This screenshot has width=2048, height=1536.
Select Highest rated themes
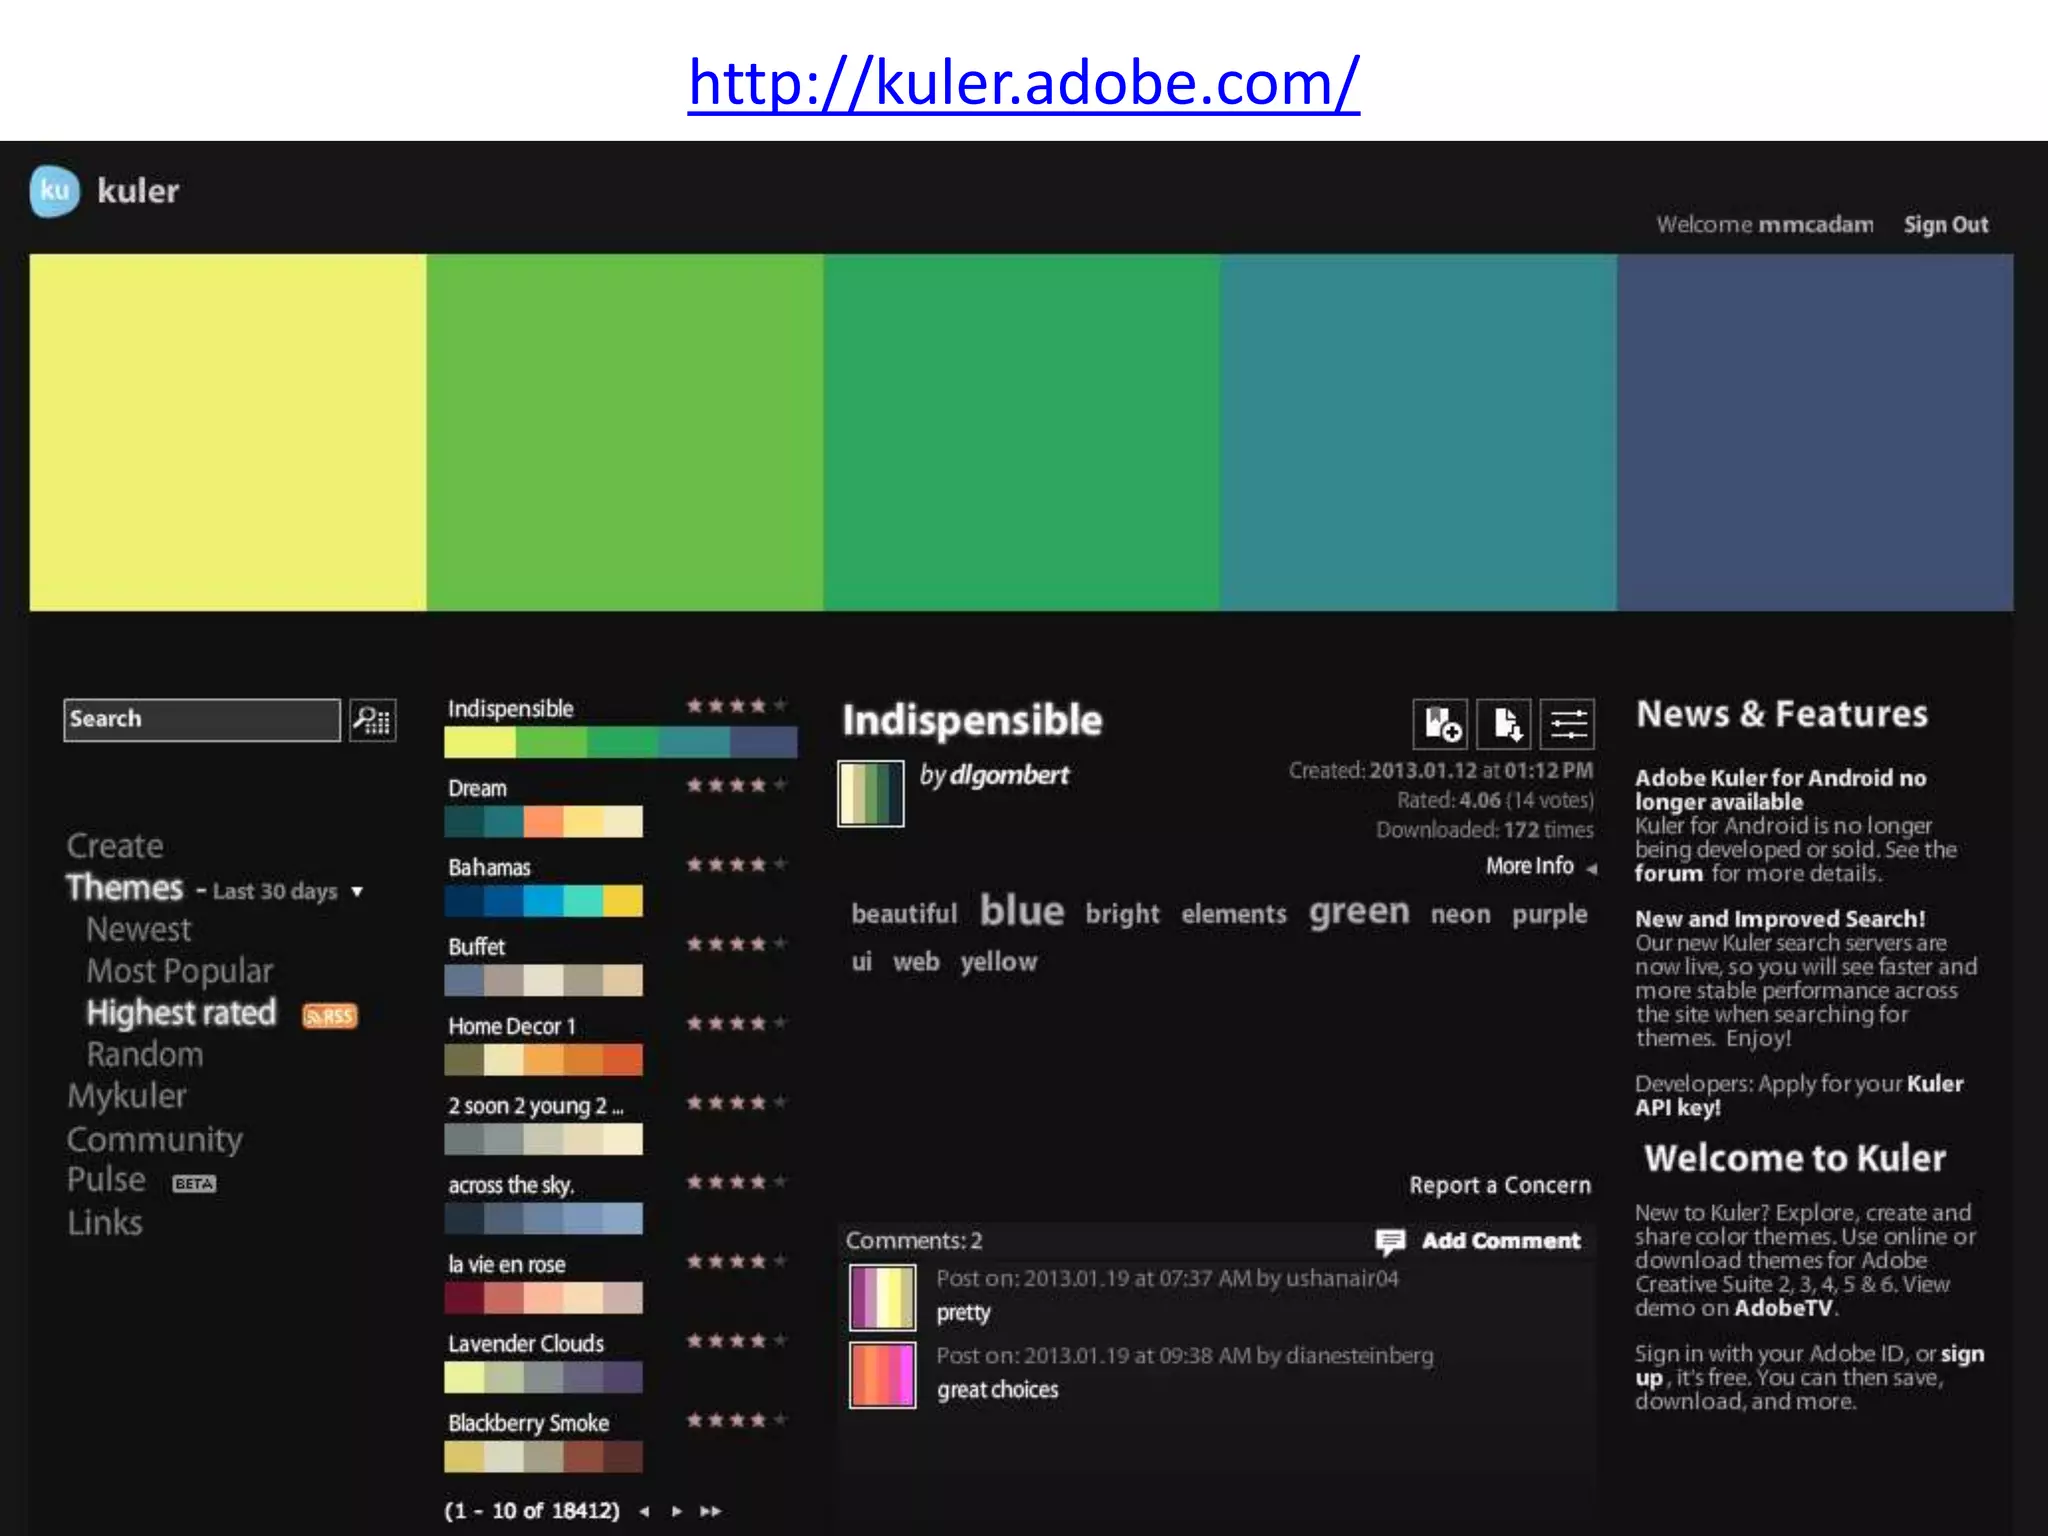coord(181,1013)
